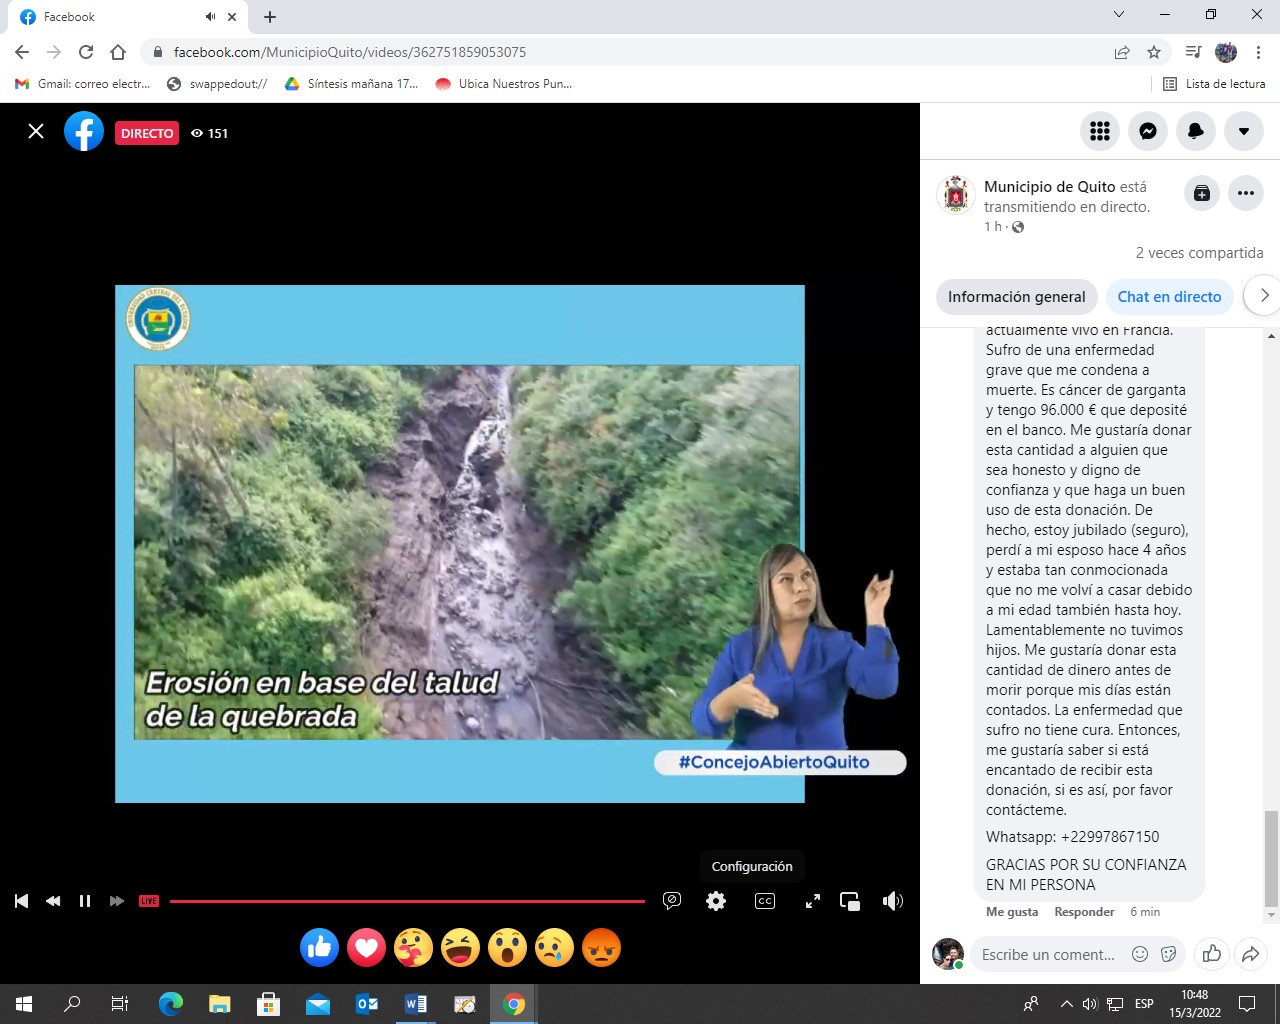Fast forward the live video
This screenshot has height=1024, width=1280.
click(117, 901)
